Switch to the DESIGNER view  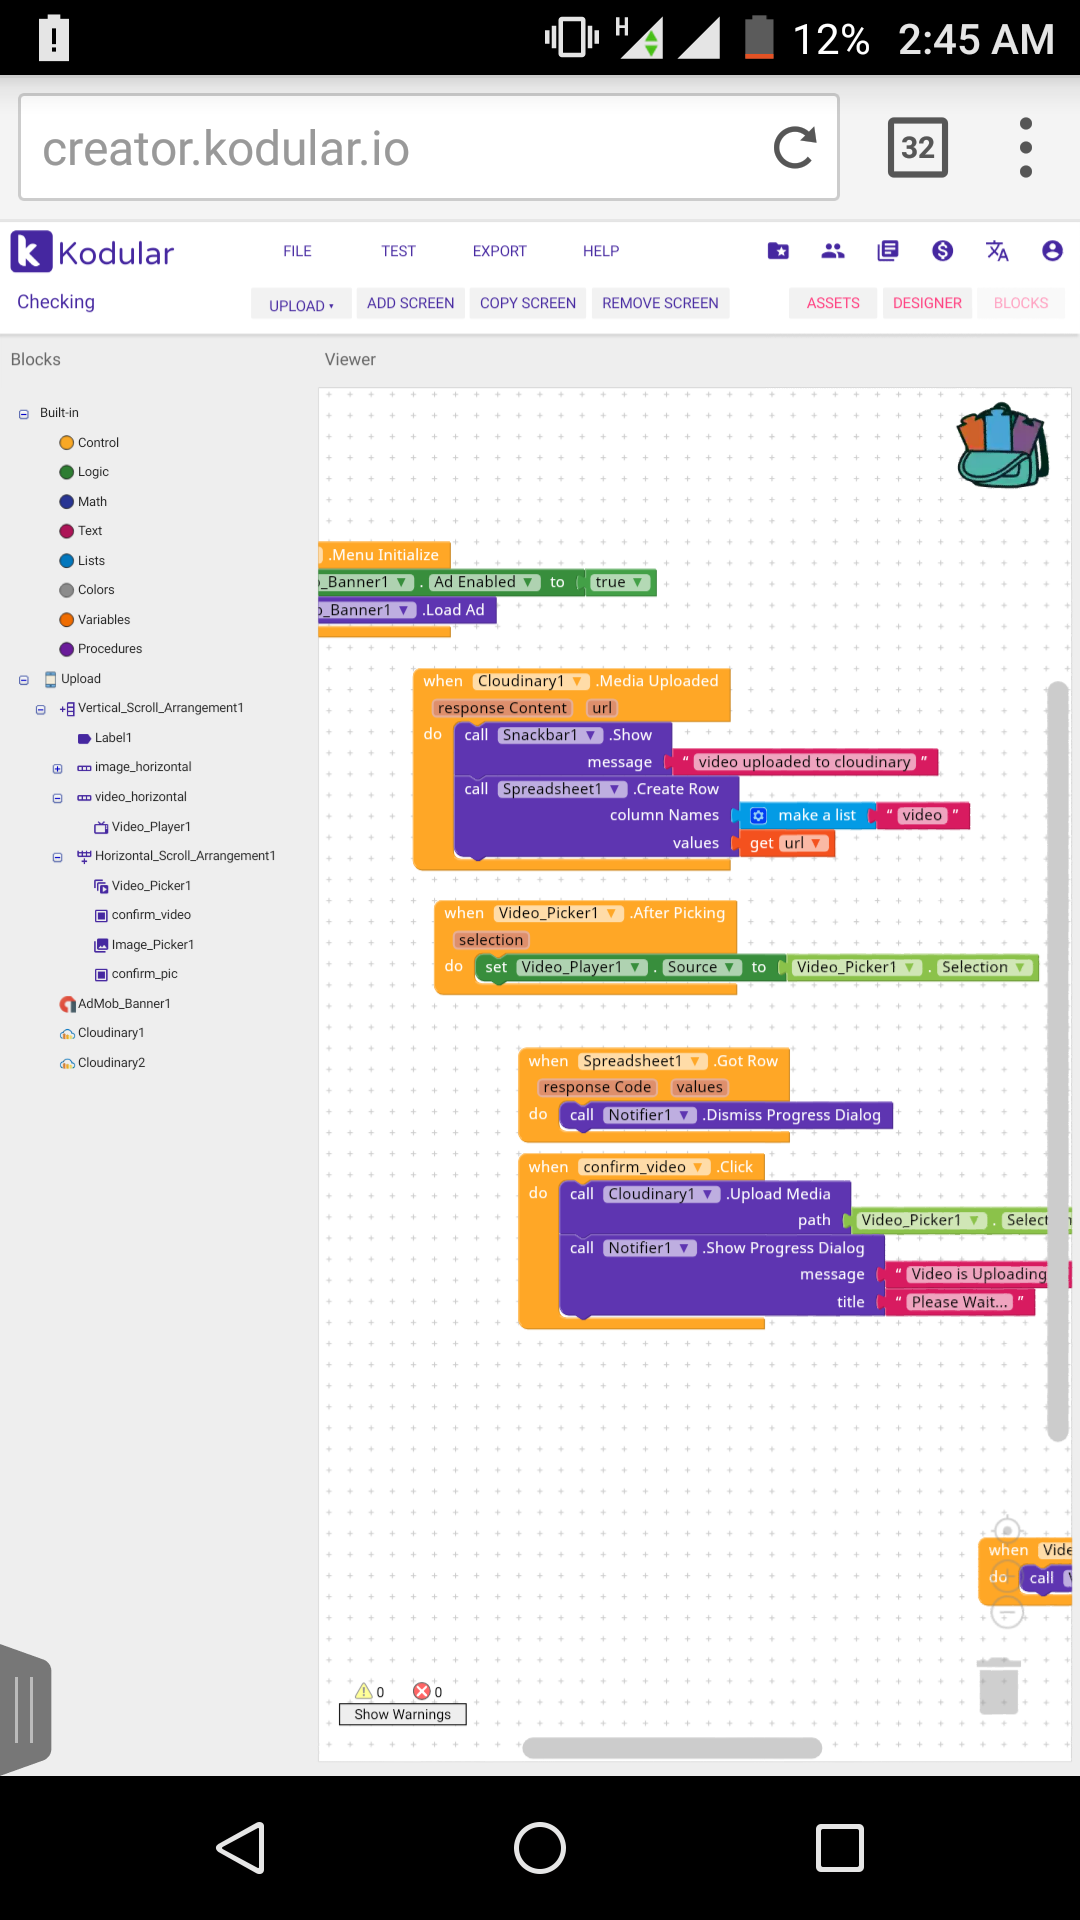pyautogui.click(x=927, y=303)
